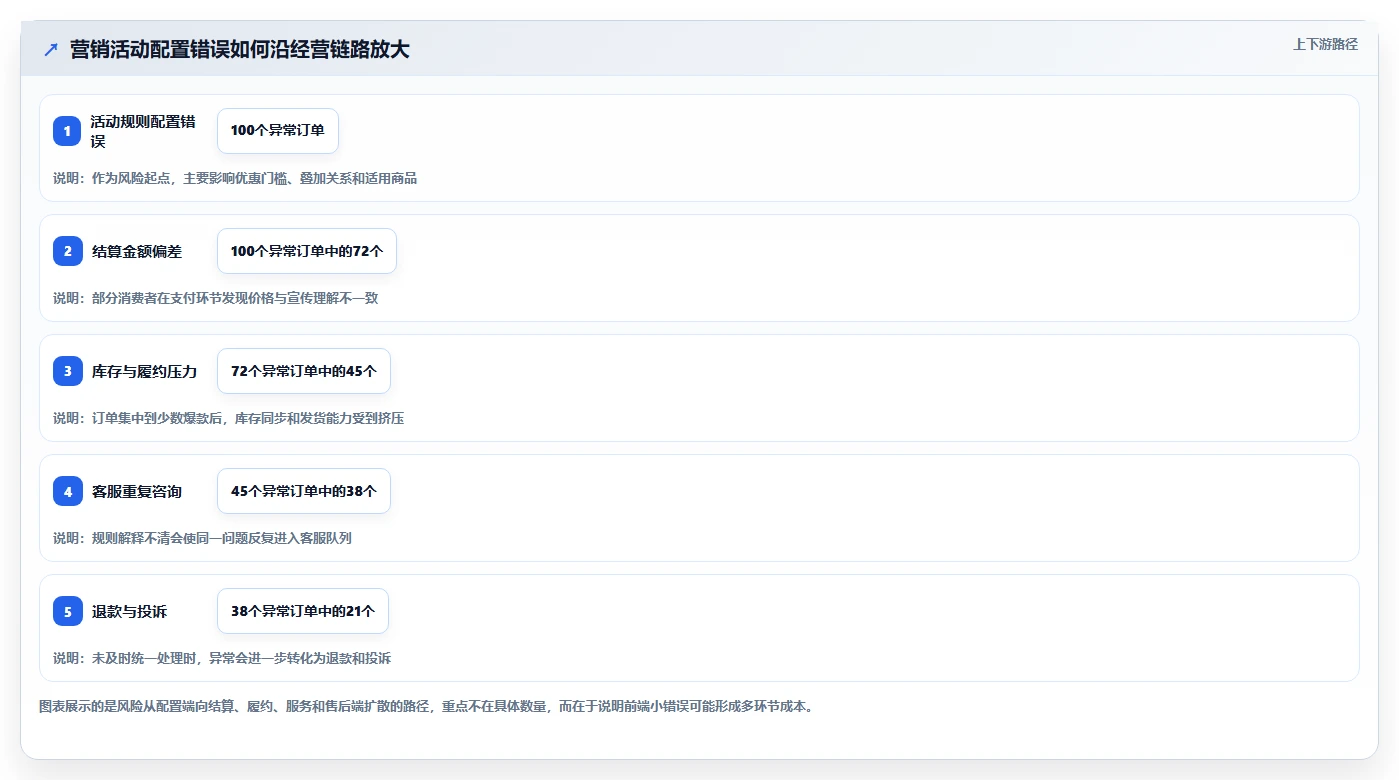Click the note starting 说明：作为风险起点
This screenshot has height=780, width=1399.
click(x=235, y=178)
